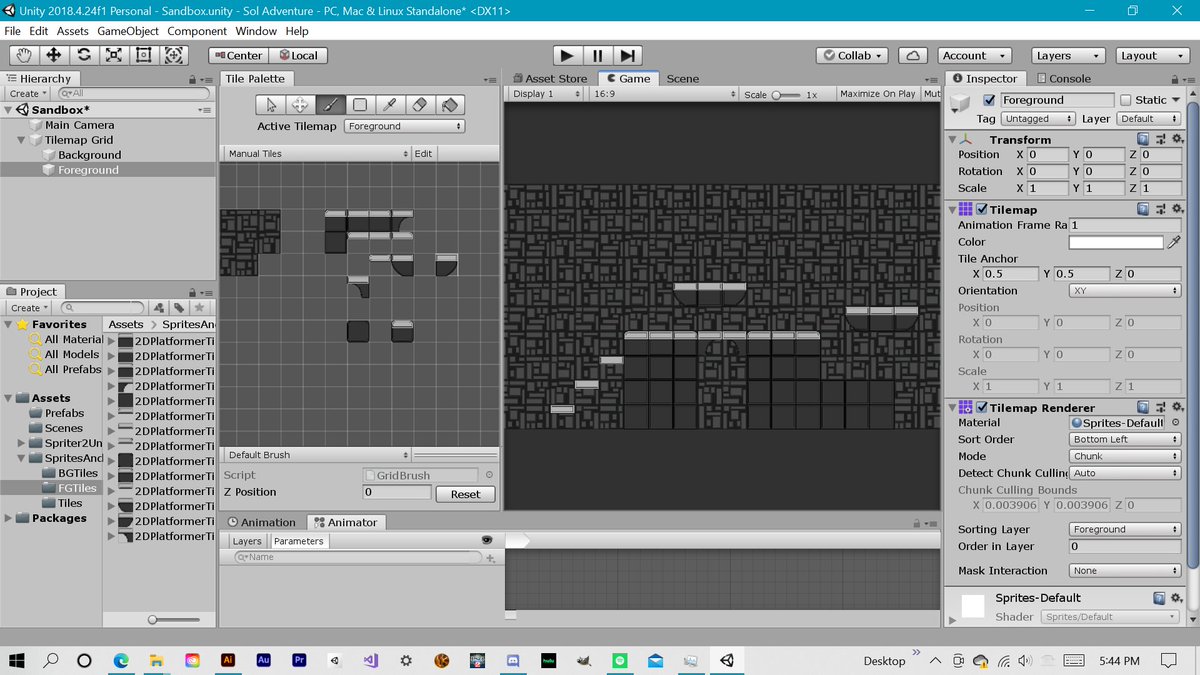Screen dimensions: 1200x675
Task: Open Tilemap component help reference icon
Action: tap(1144, 209)
